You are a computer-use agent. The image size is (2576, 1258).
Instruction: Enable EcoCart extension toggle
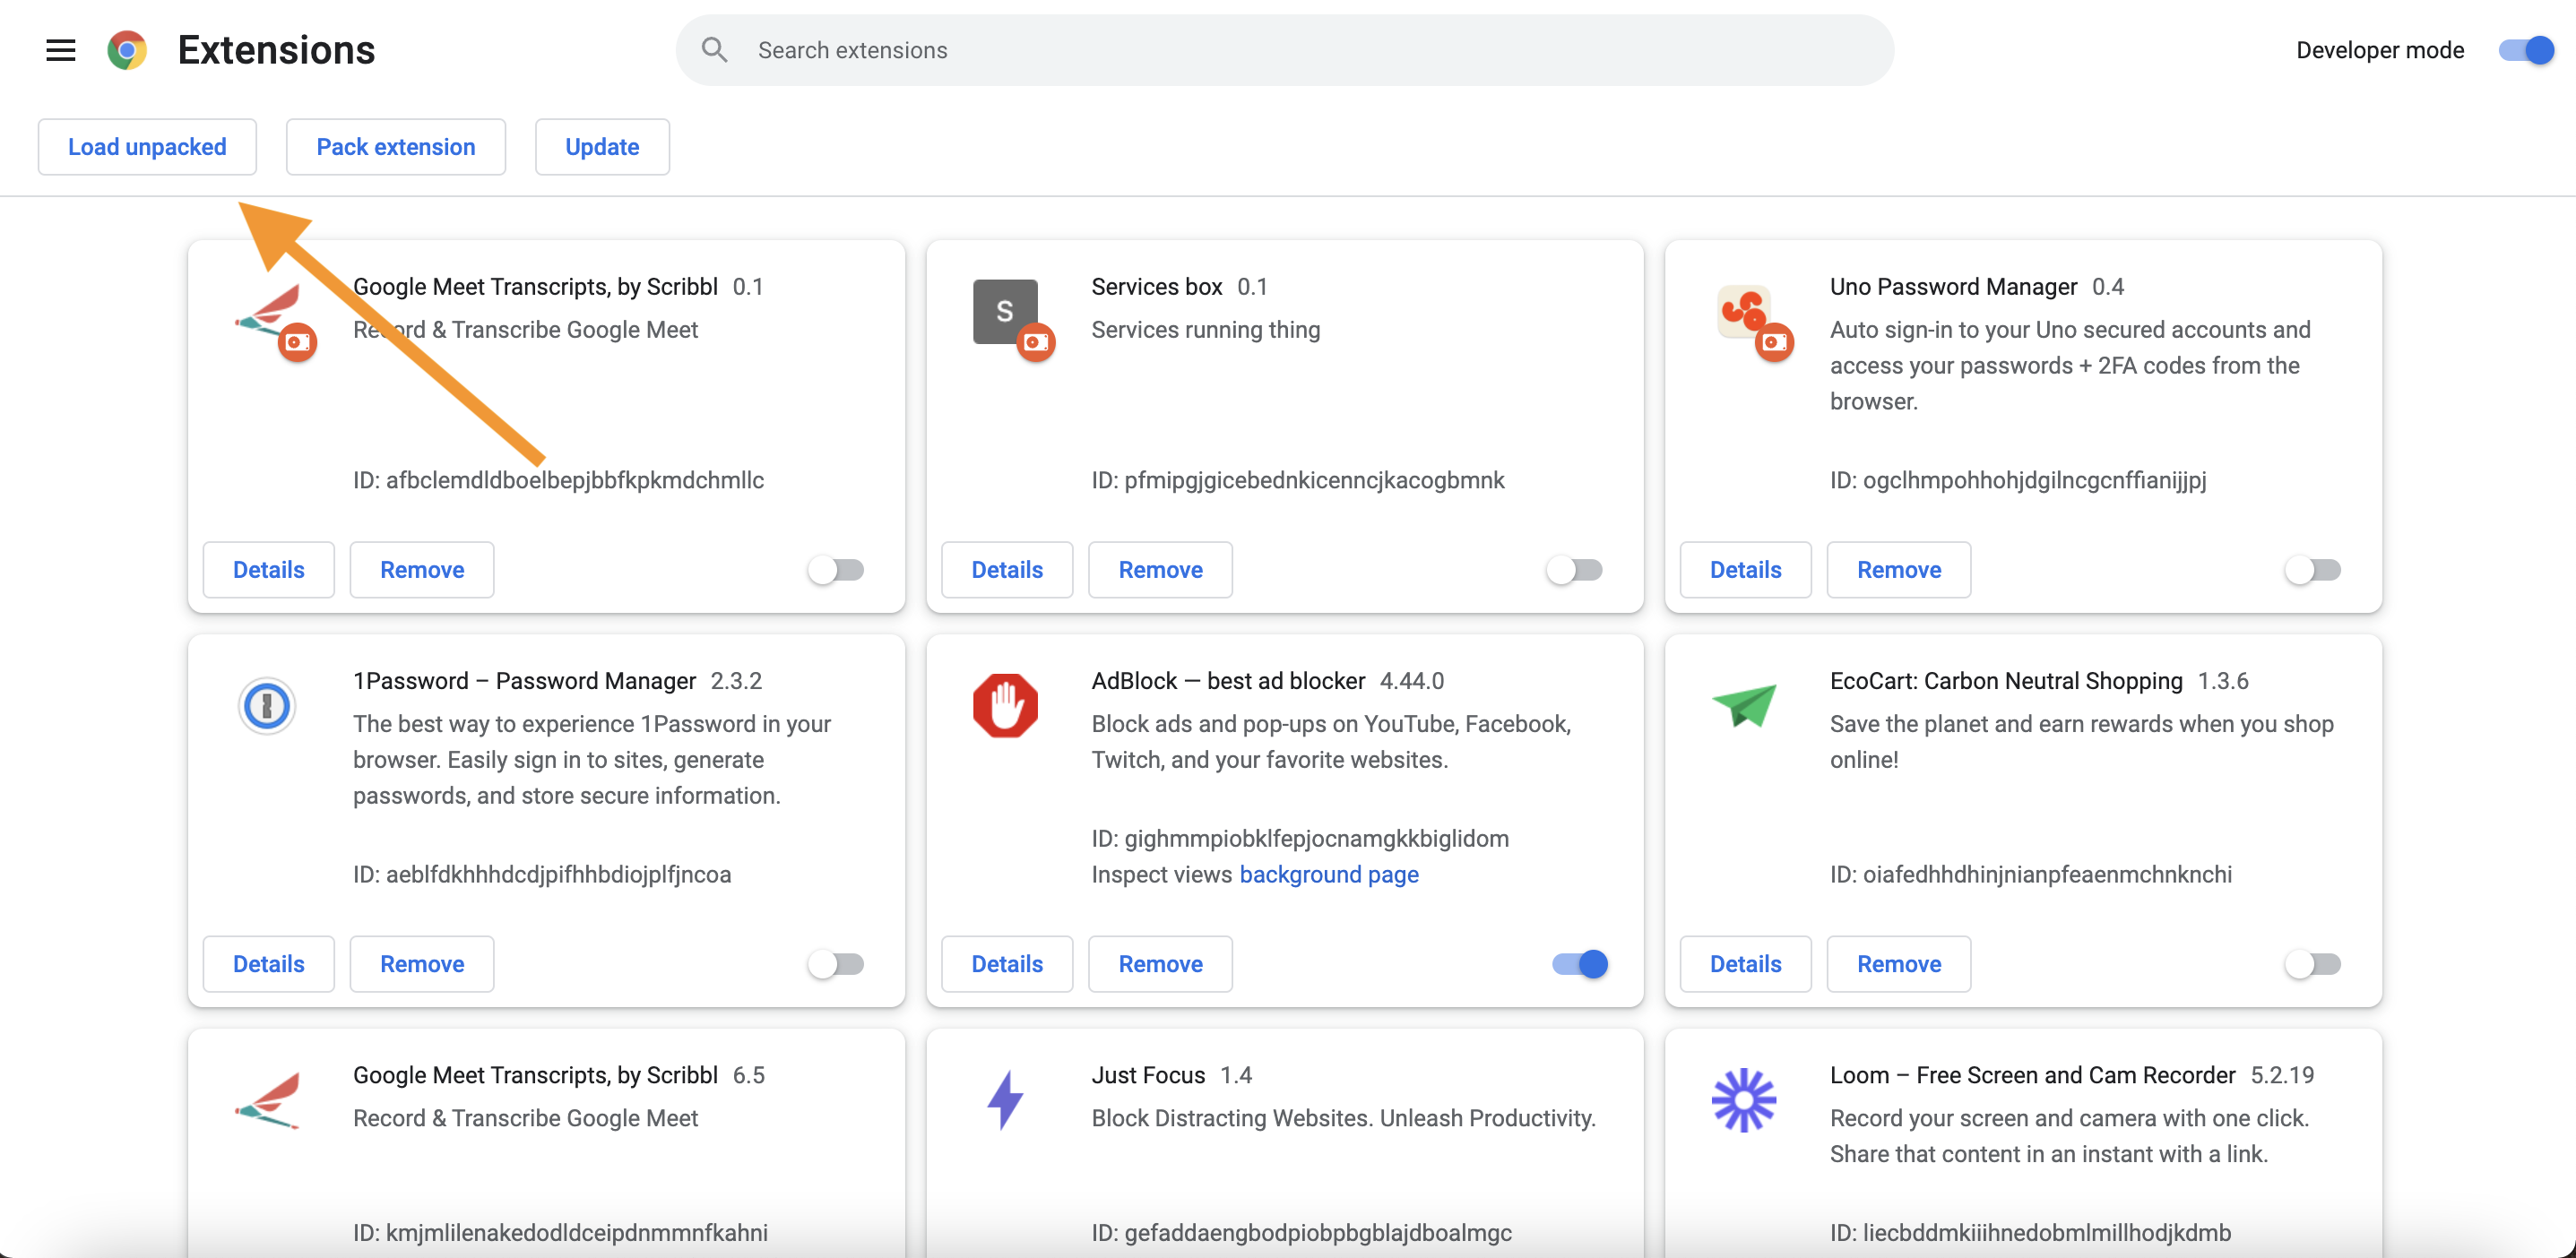[2313, 964]
